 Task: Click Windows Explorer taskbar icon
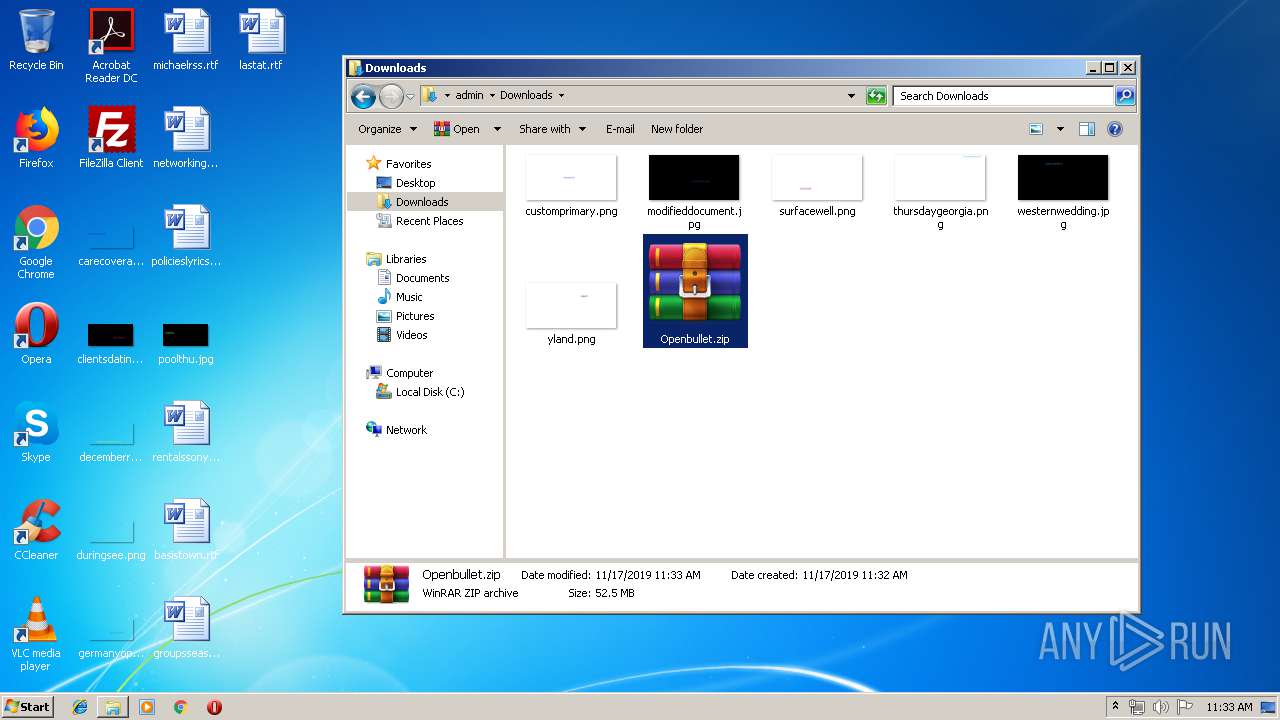[113, 707]
